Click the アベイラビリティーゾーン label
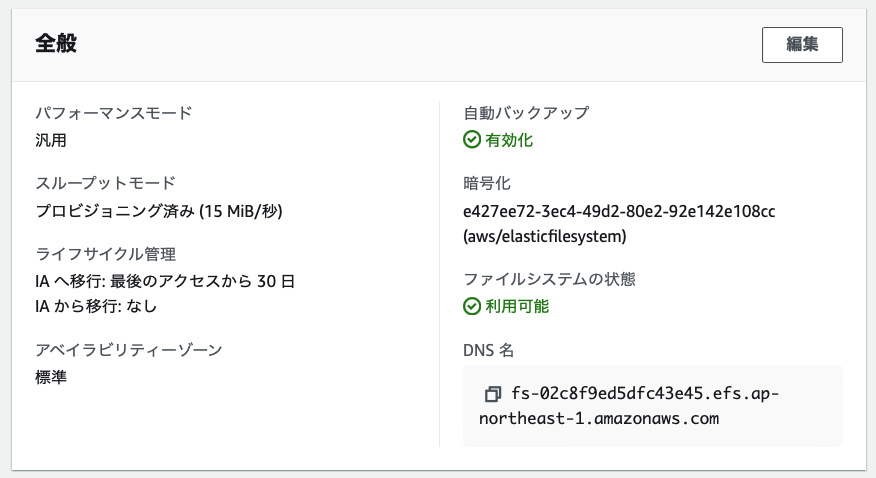This screenshot has height=478, width=876. (x=128, y=350)
